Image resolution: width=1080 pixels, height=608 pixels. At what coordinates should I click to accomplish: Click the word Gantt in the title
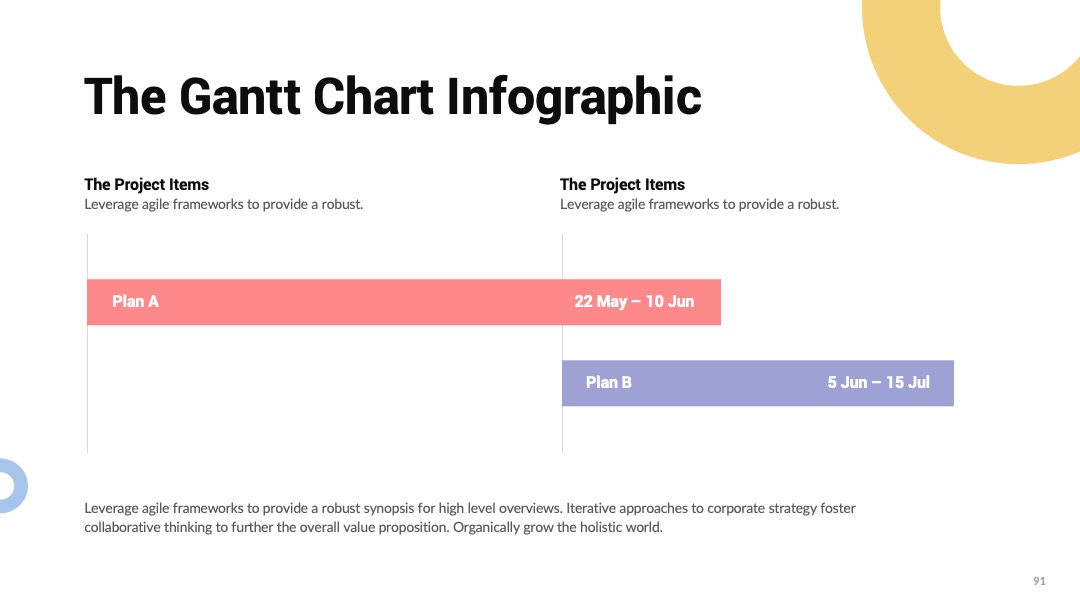pyautogui.click(x=239, y=97)
